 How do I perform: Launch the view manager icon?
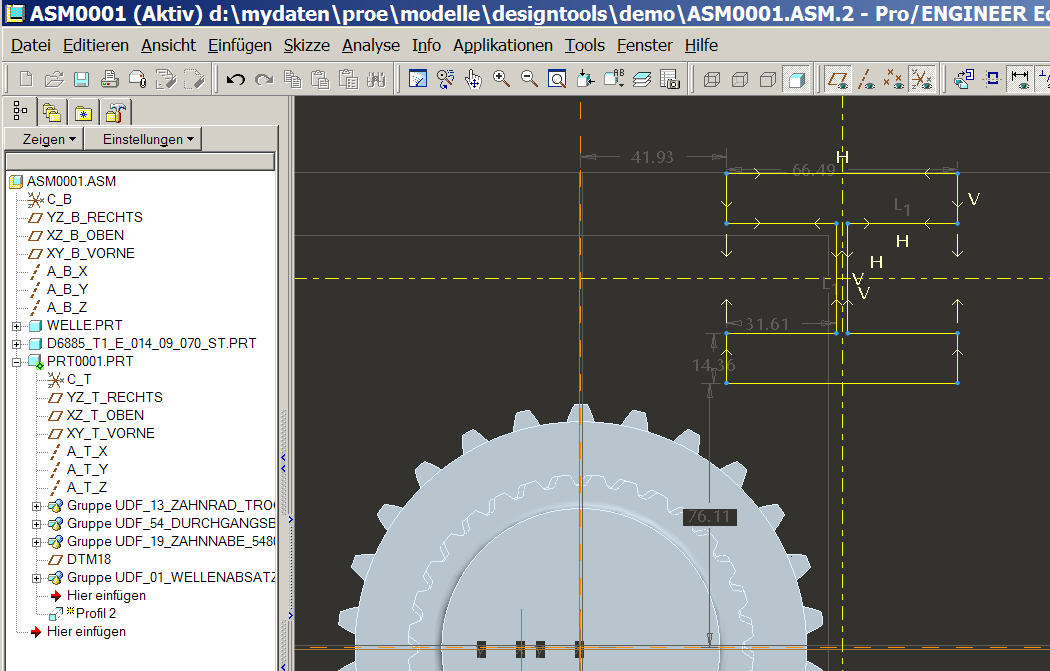tap(670, 80)
